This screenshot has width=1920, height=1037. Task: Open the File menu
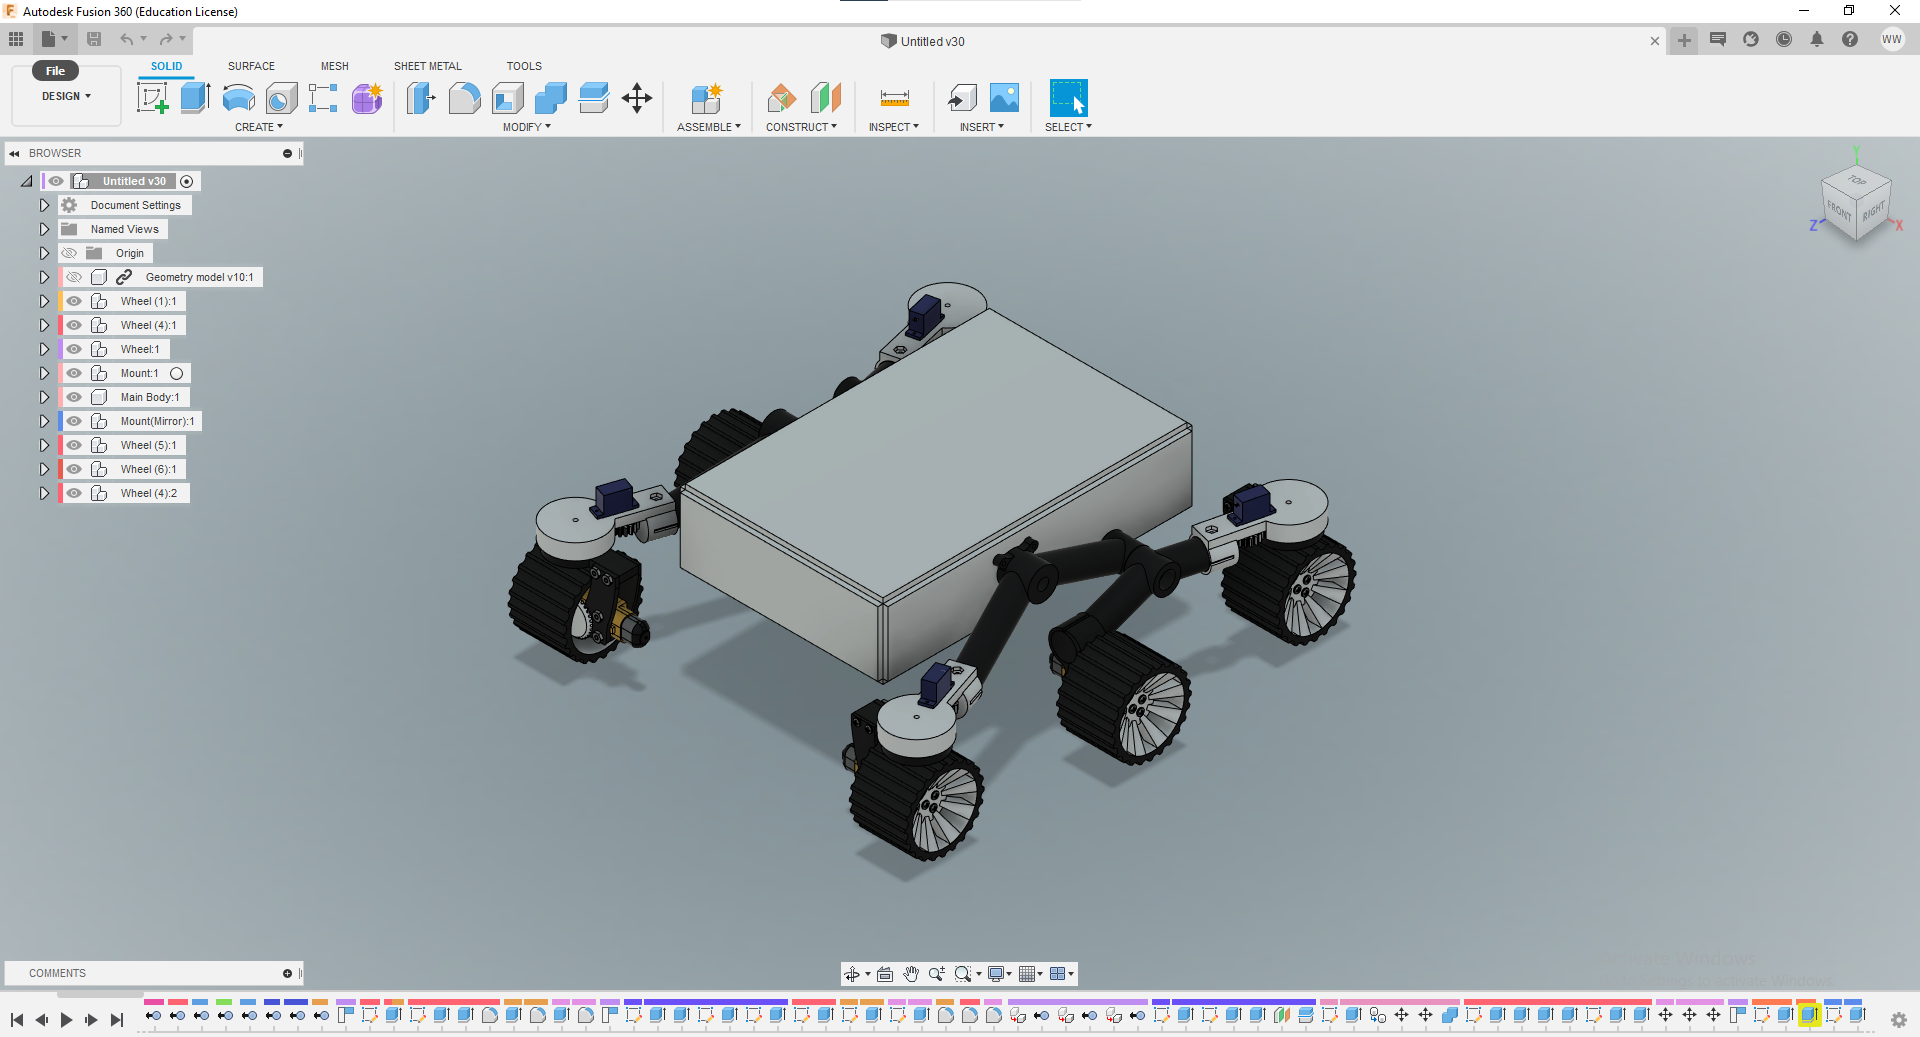55,70
